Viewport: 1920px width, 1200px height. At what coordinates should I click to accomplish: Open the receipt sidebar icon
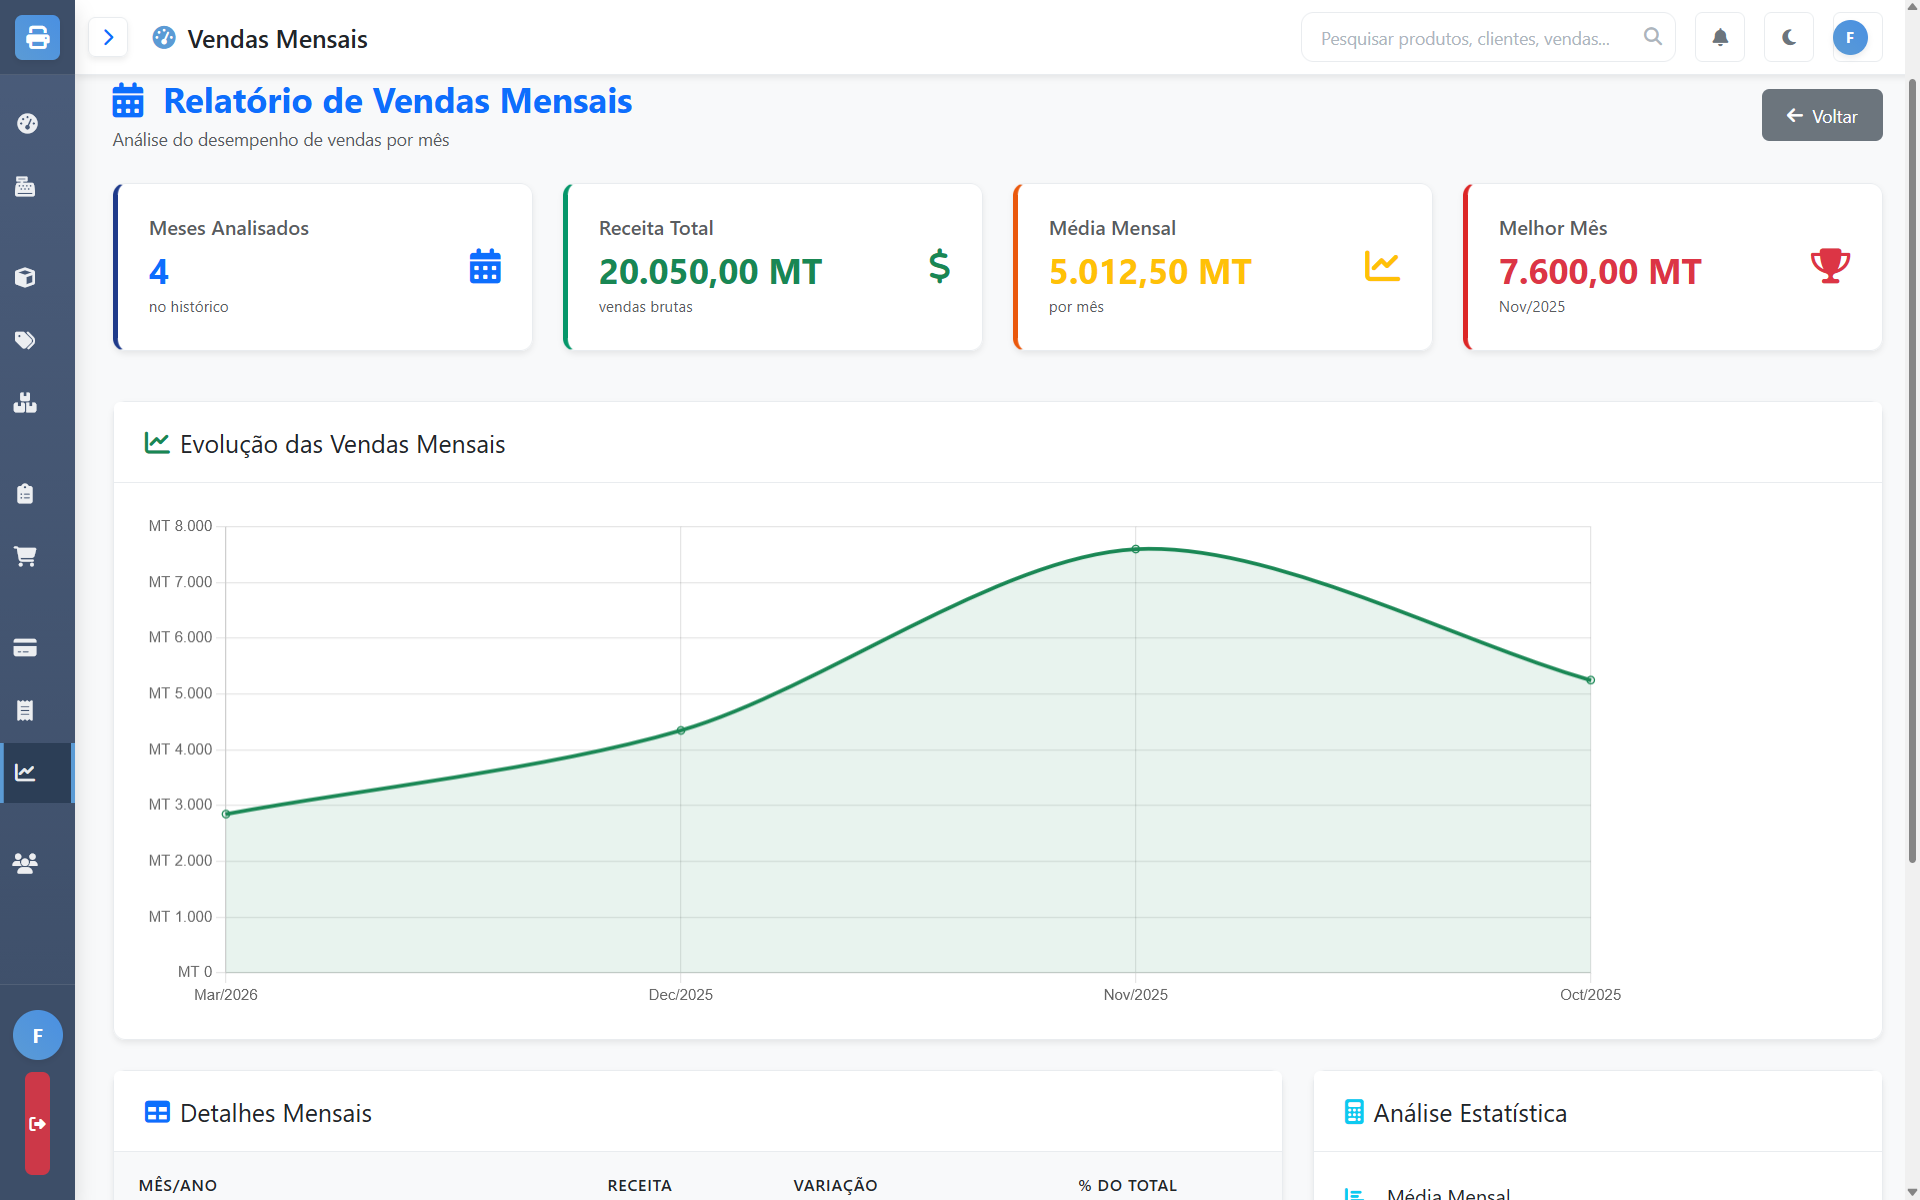tap(26, 710)
